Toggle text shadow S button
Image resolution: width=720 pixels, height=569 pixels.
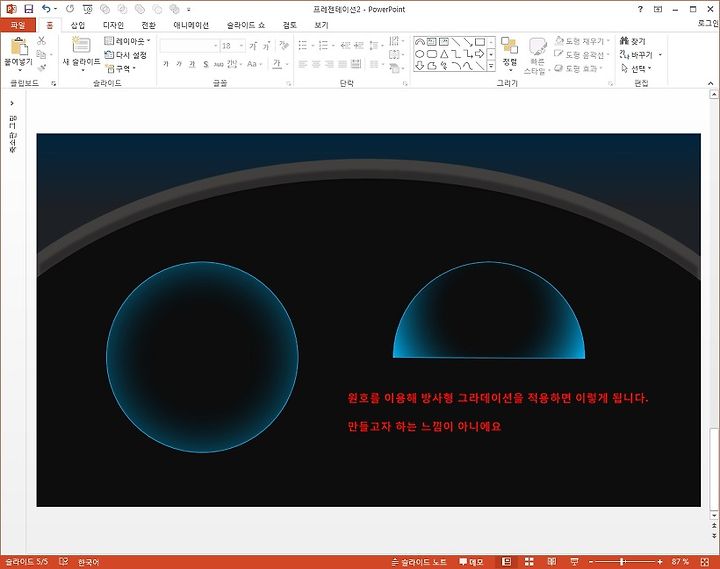pos(206,64)
